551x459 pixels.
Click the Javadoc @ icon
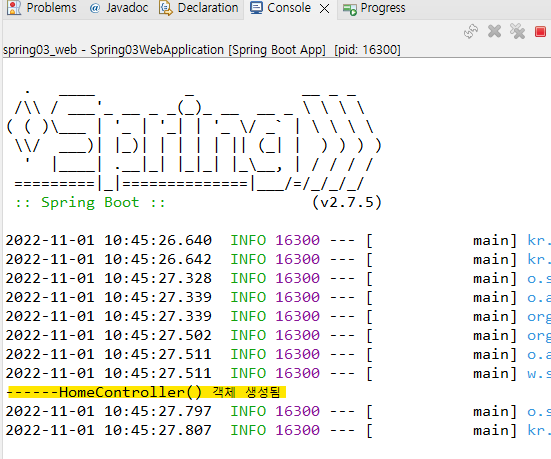[95, 8]
